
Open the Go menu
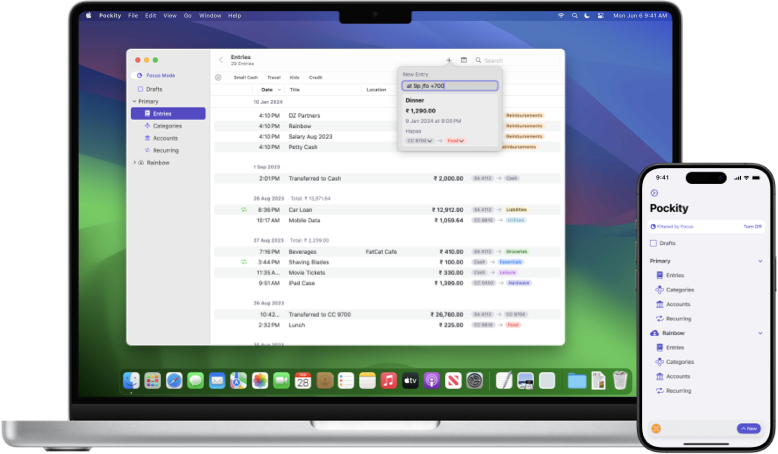(188, 16)
